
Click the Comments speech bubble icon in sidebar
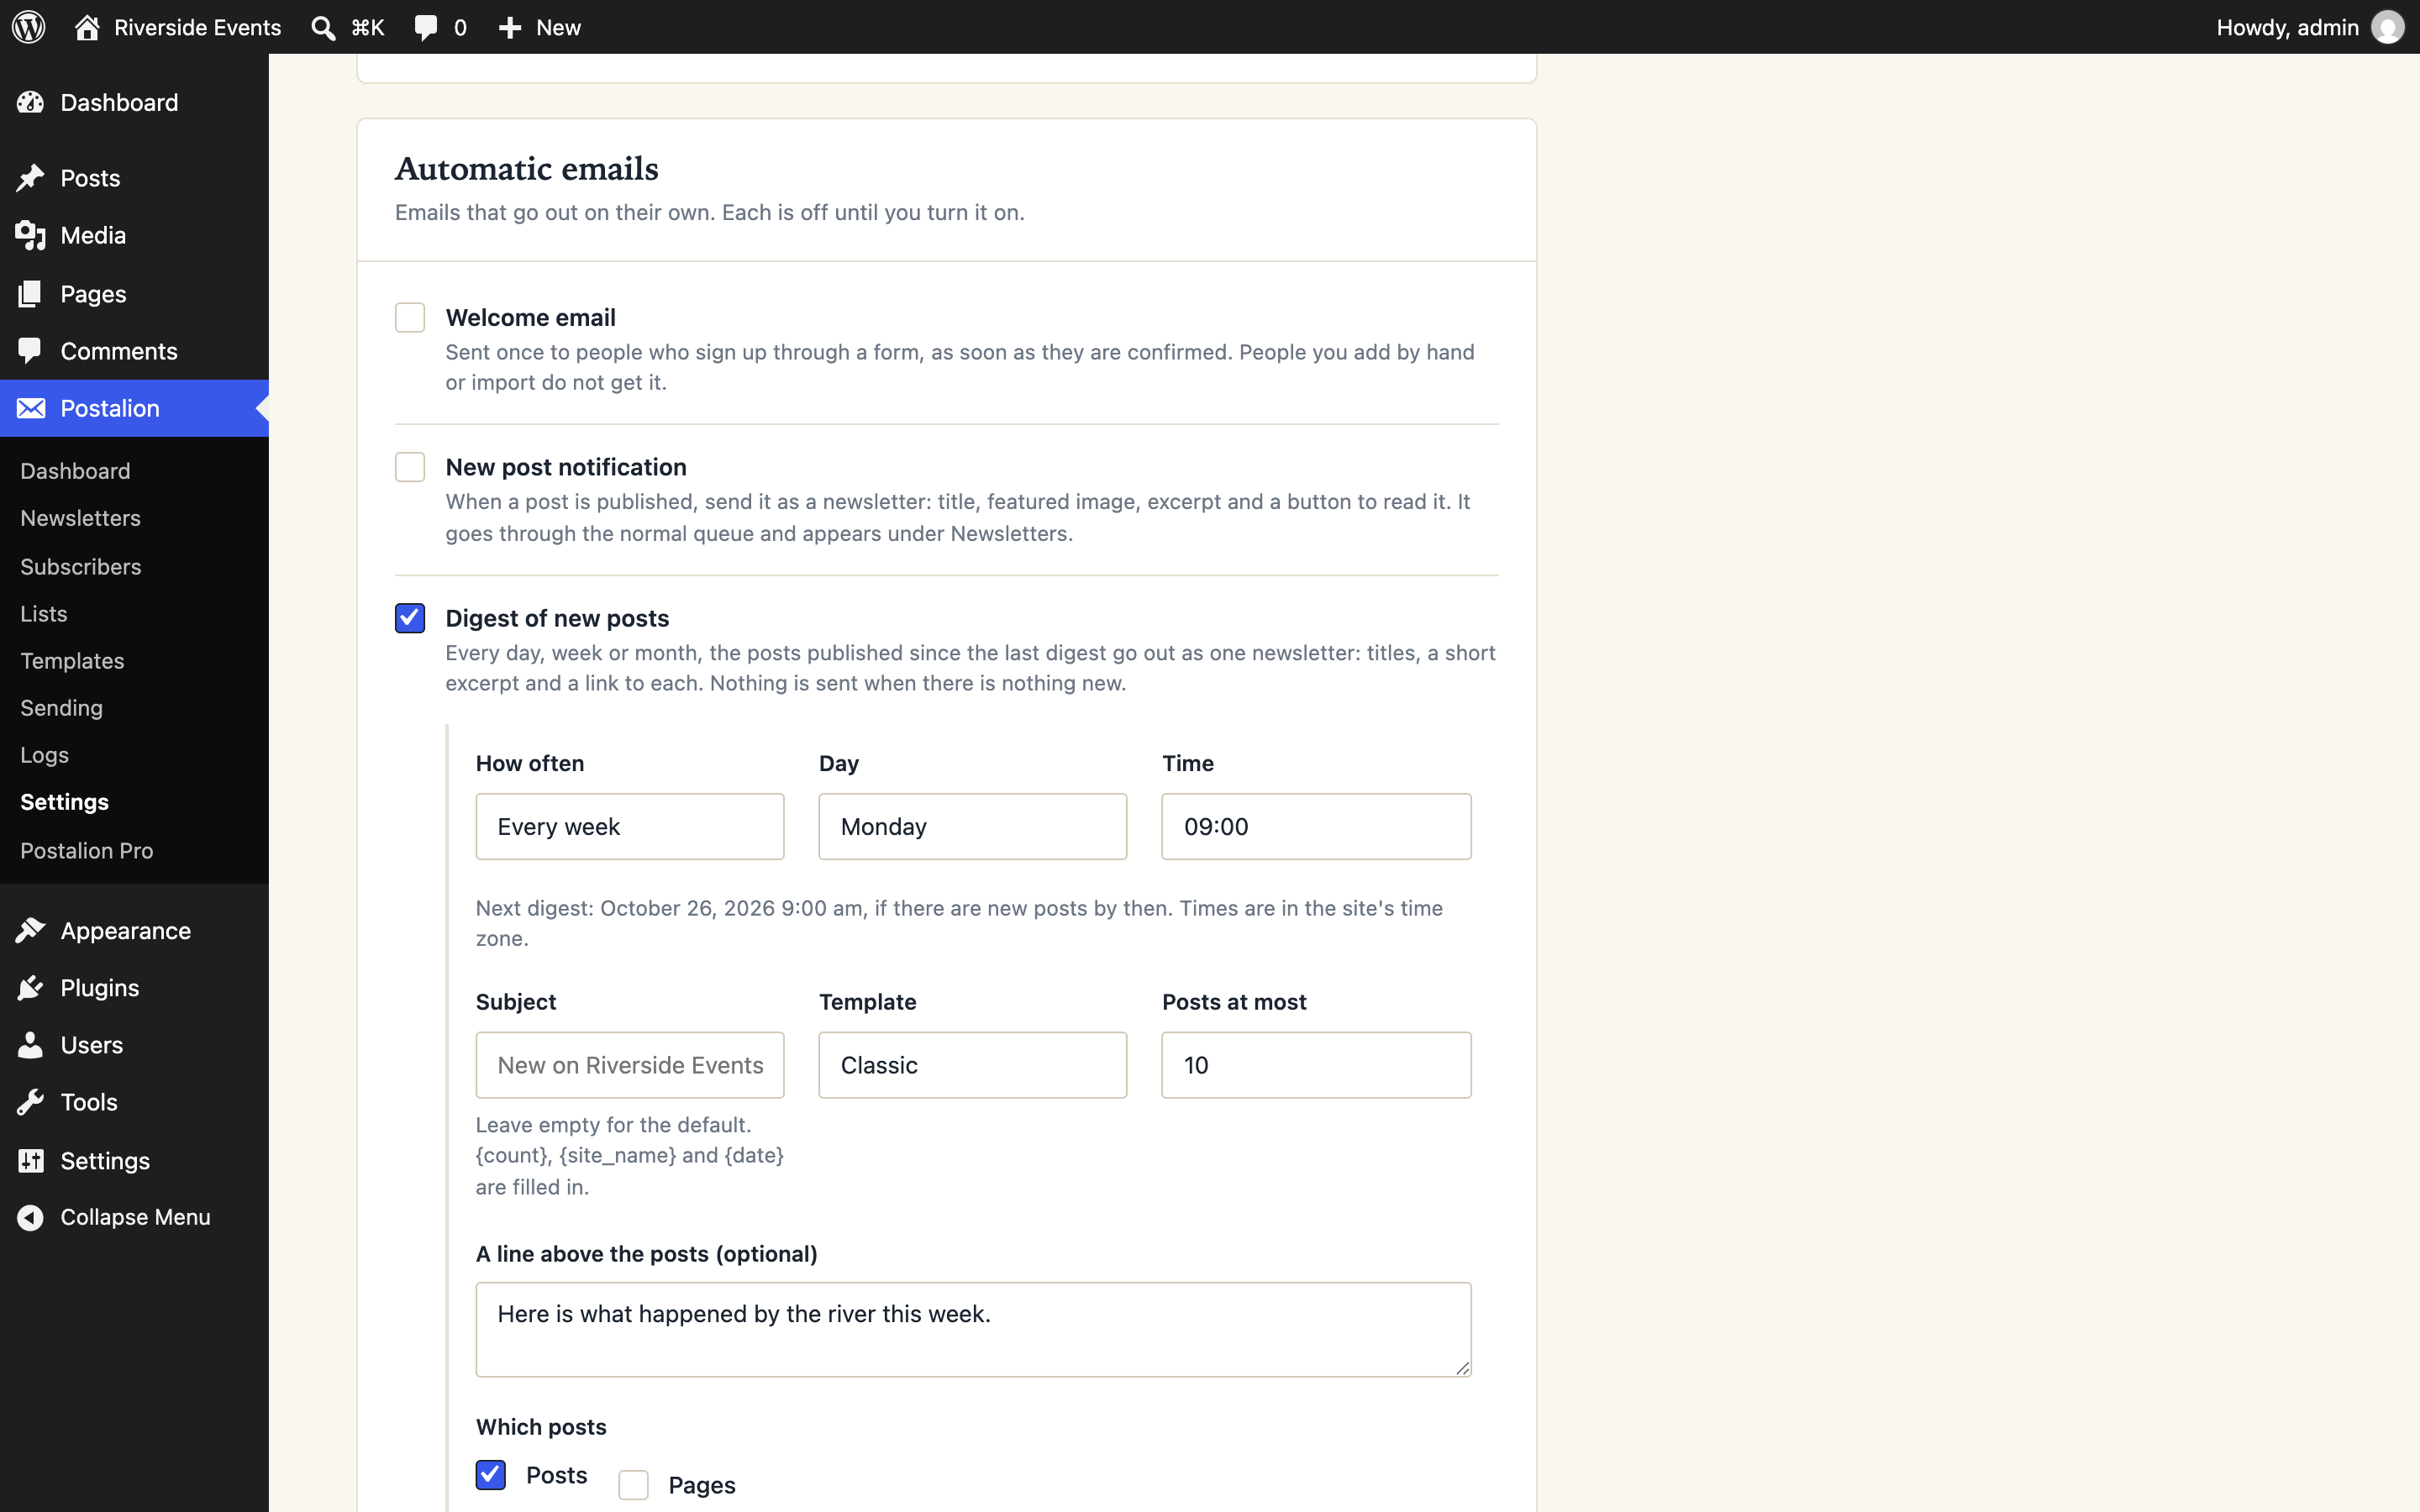pyautogui.click(x=31, y=351)
